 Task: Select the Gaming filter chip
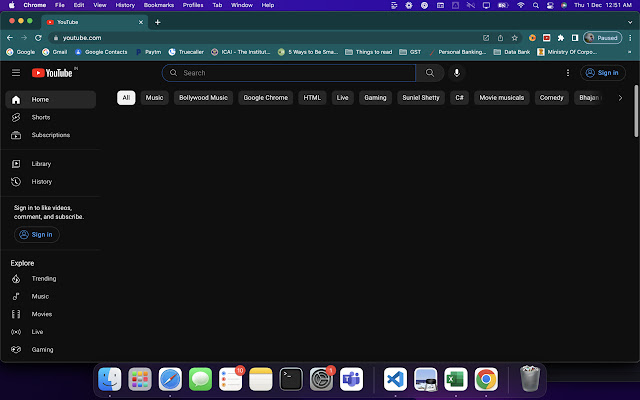coord(375,98)
